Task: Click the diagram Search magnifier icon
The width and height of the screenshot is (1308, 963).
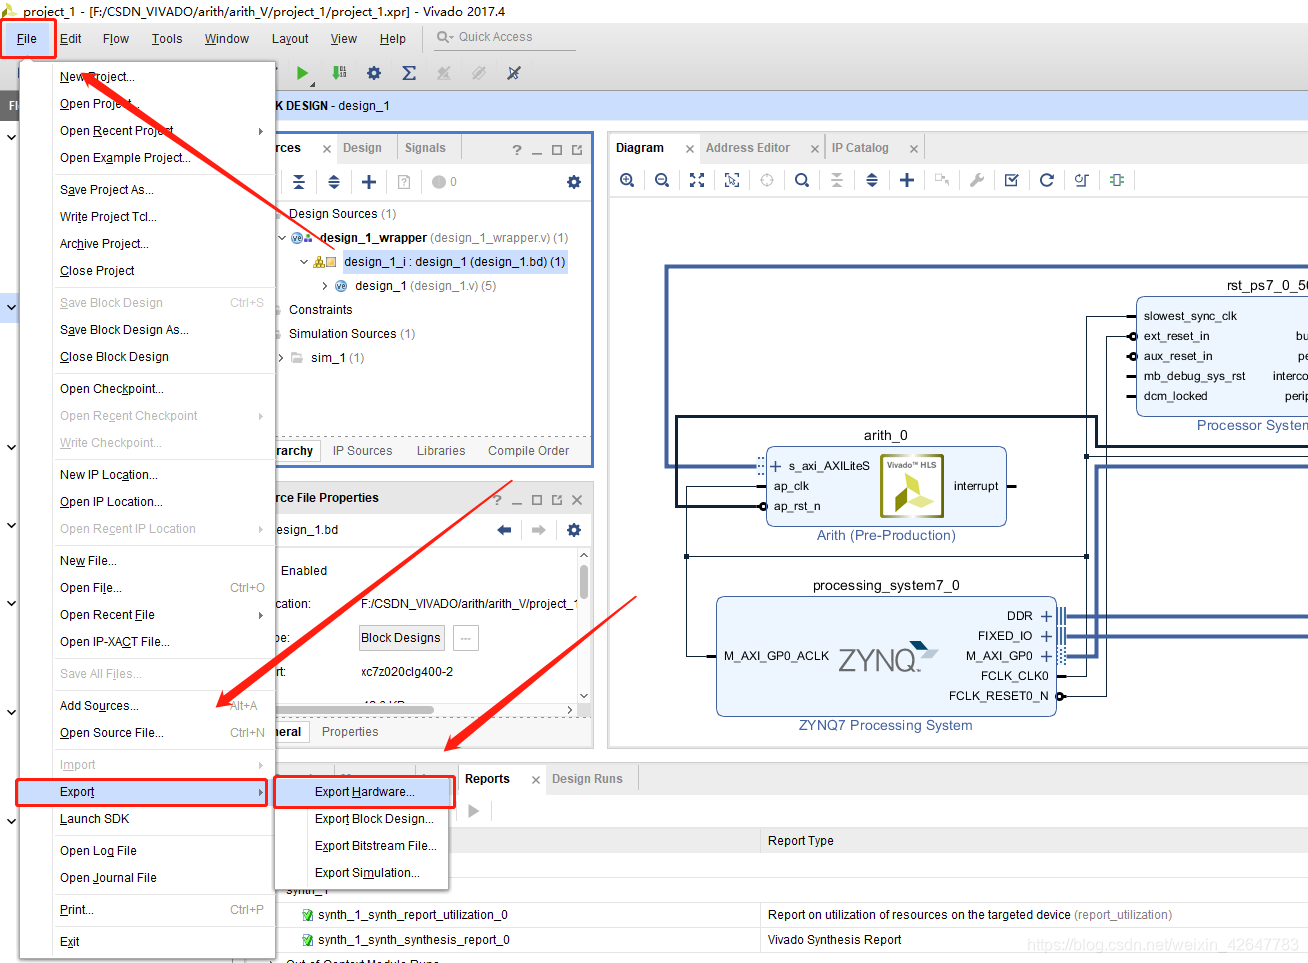Action: coord(802,180)
